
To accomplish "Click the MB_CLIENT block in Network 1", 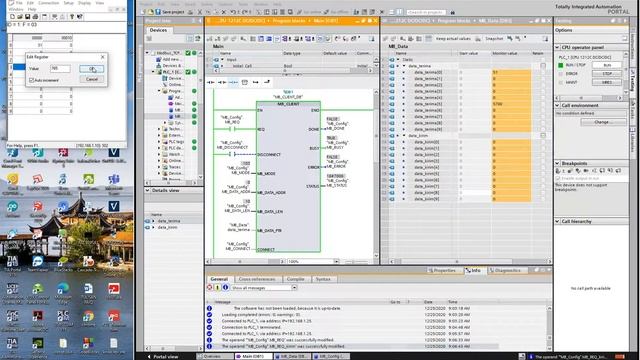I will [288, 177].
